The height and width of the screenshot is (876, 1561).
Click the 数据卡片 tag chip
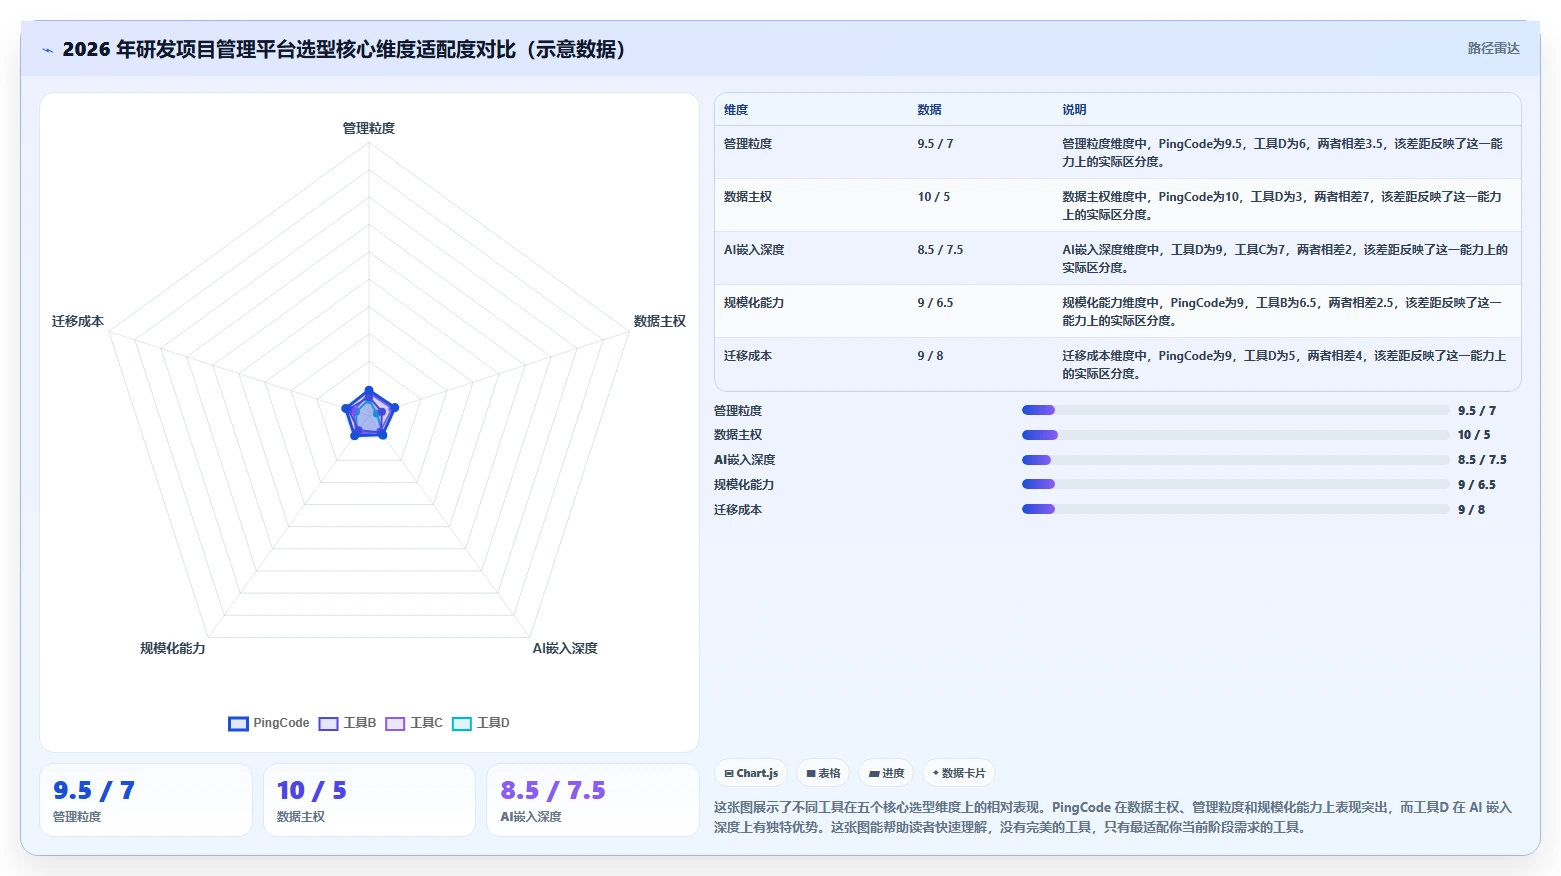958,773
